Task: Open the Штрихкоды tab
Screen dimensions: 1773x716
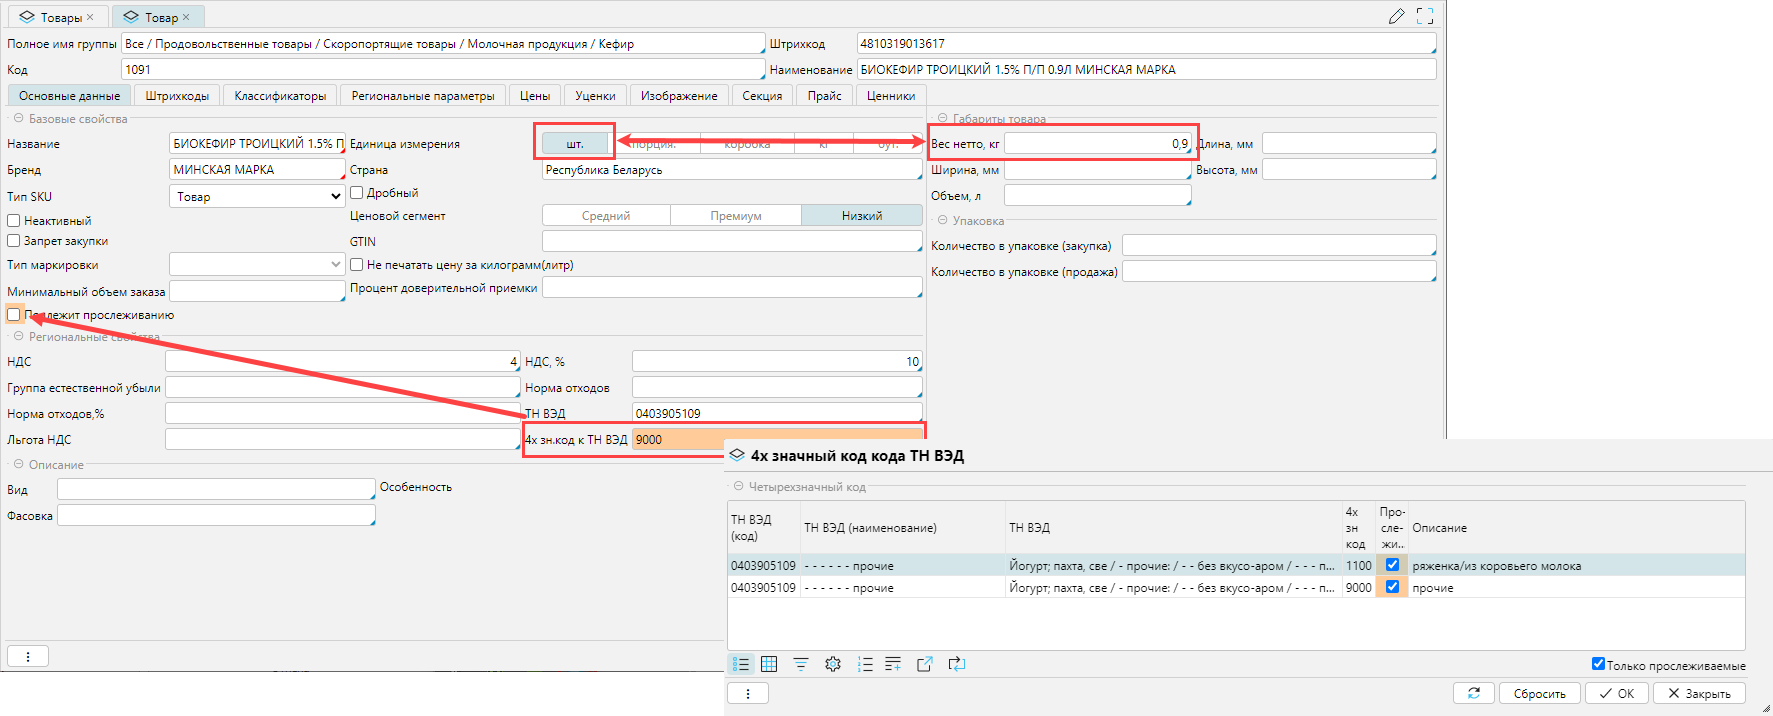Action: click(177, 96)
